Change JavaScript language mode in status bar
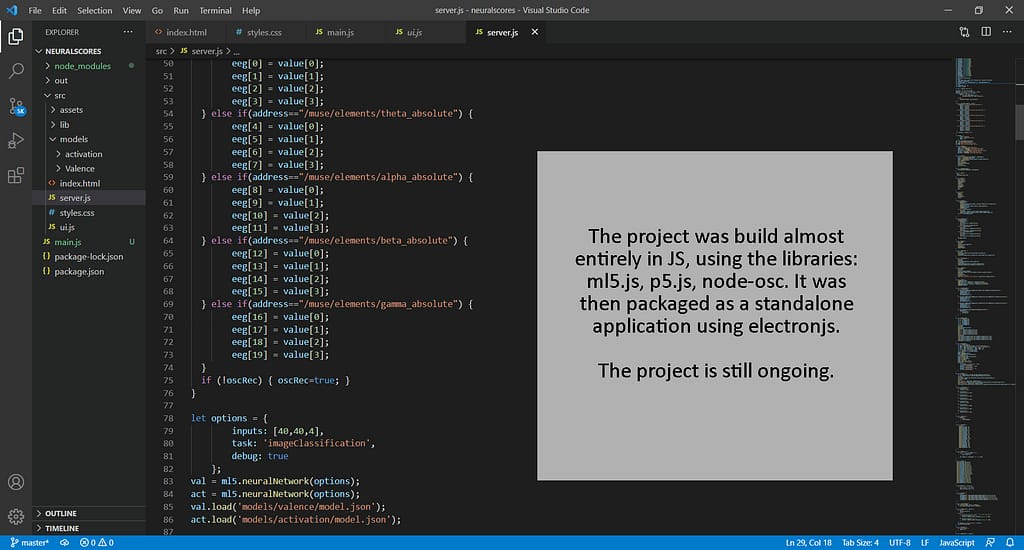Image resolution: width=1024 pixels, height=550 pixels. (955, 542)
